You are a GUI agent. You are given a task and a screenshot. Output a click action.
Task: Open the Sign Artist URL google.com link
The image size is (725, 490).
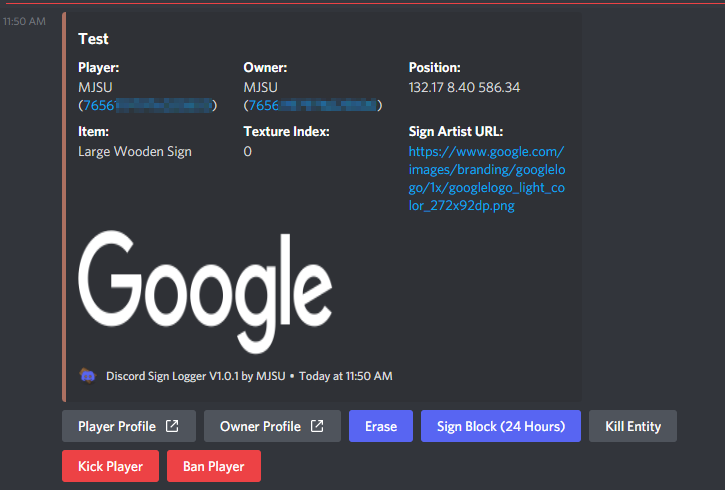486,178
